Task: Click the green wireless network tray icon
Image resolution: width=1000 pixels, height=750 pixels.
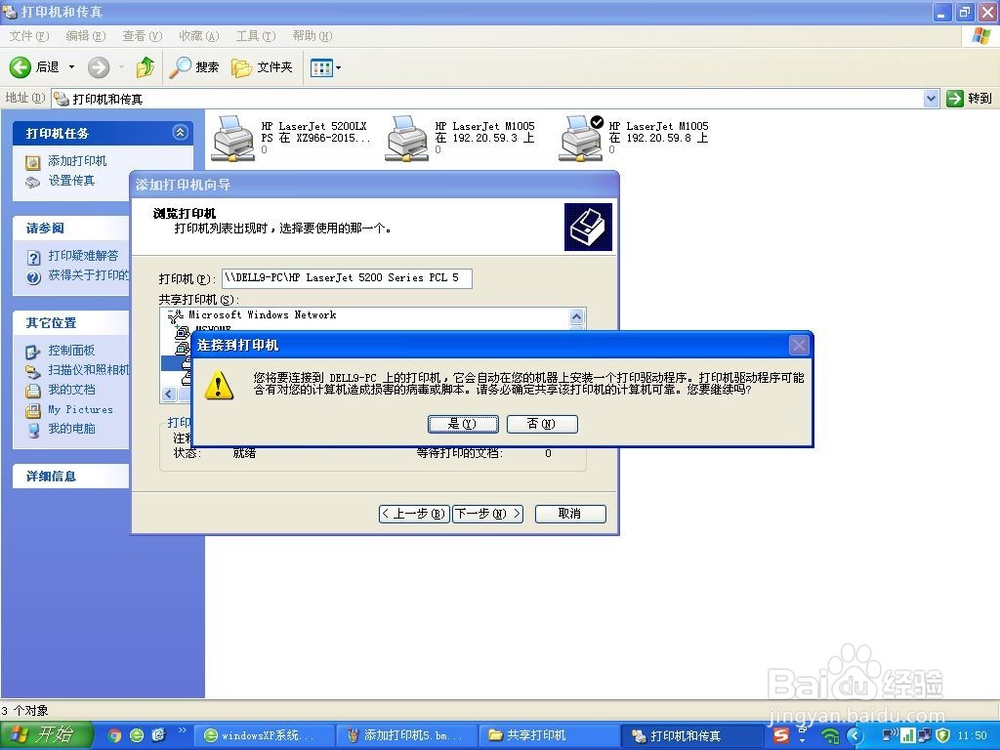Action: click(830, 736)
